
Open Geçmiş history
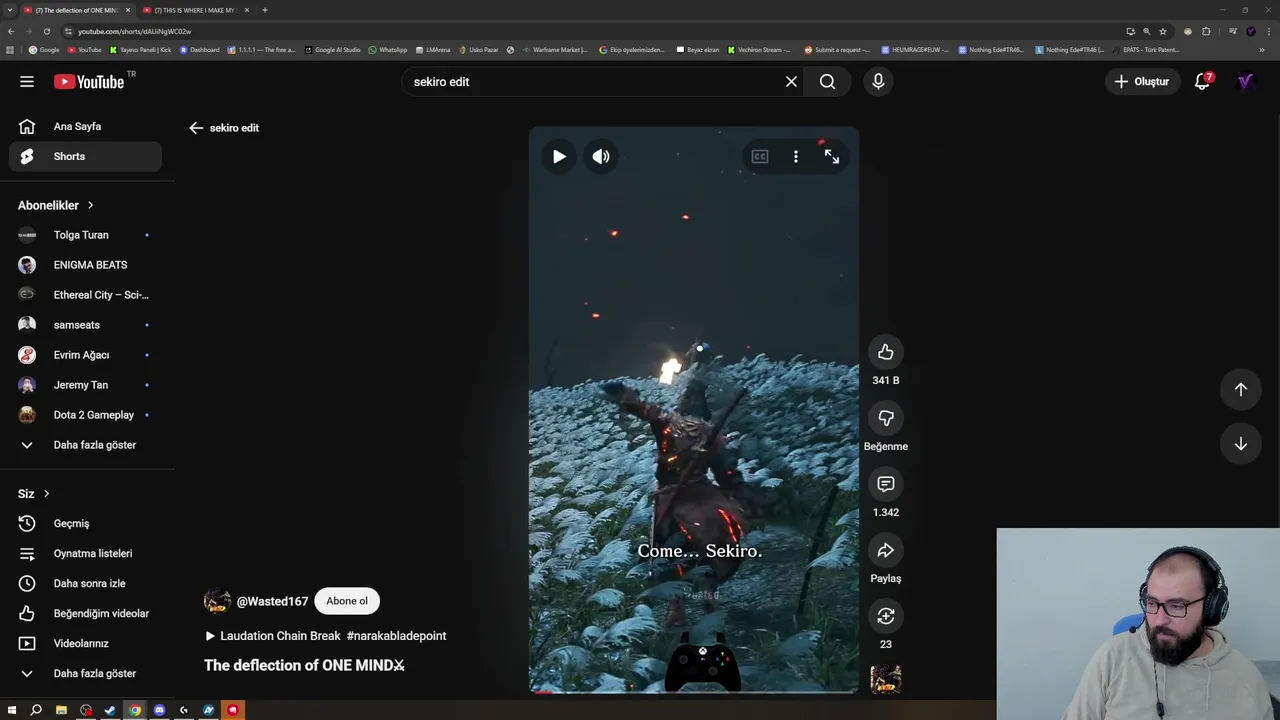[x=85, y=524]
